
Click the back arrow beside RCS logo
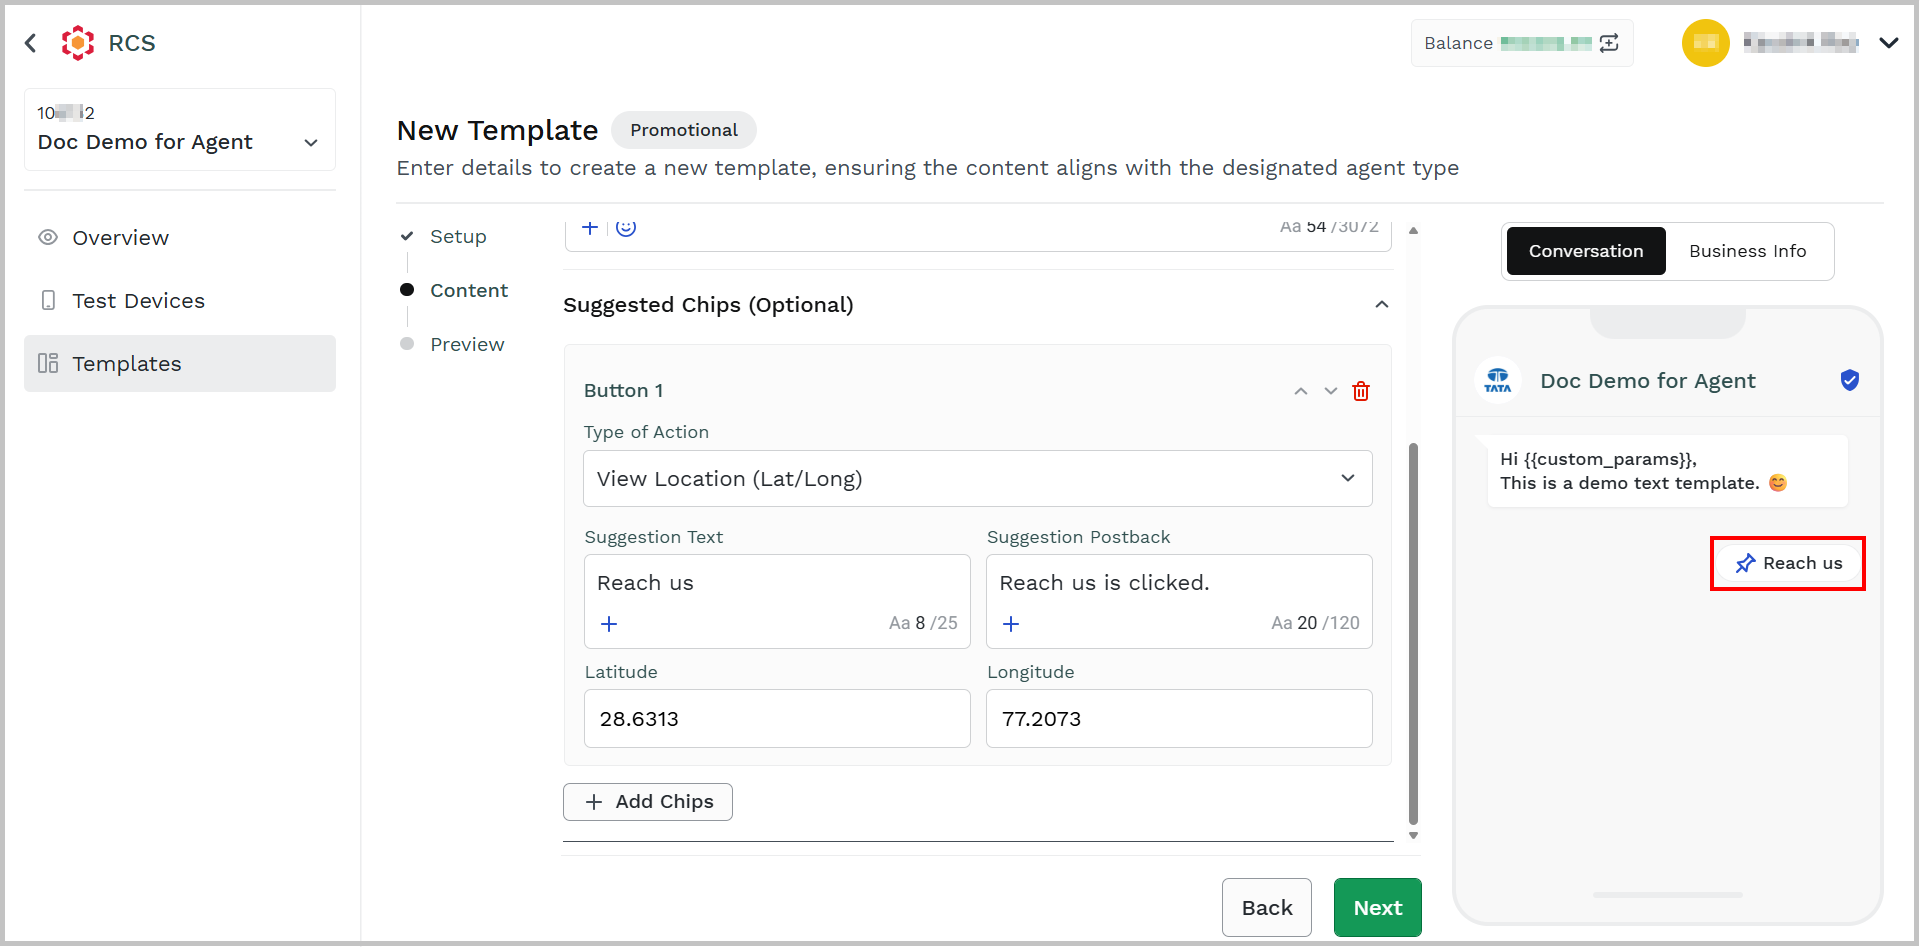31,43
